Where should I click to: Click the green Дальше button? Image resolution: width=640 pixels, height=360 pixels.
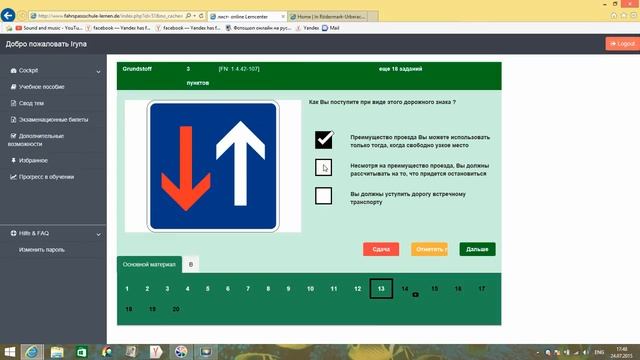477,249
